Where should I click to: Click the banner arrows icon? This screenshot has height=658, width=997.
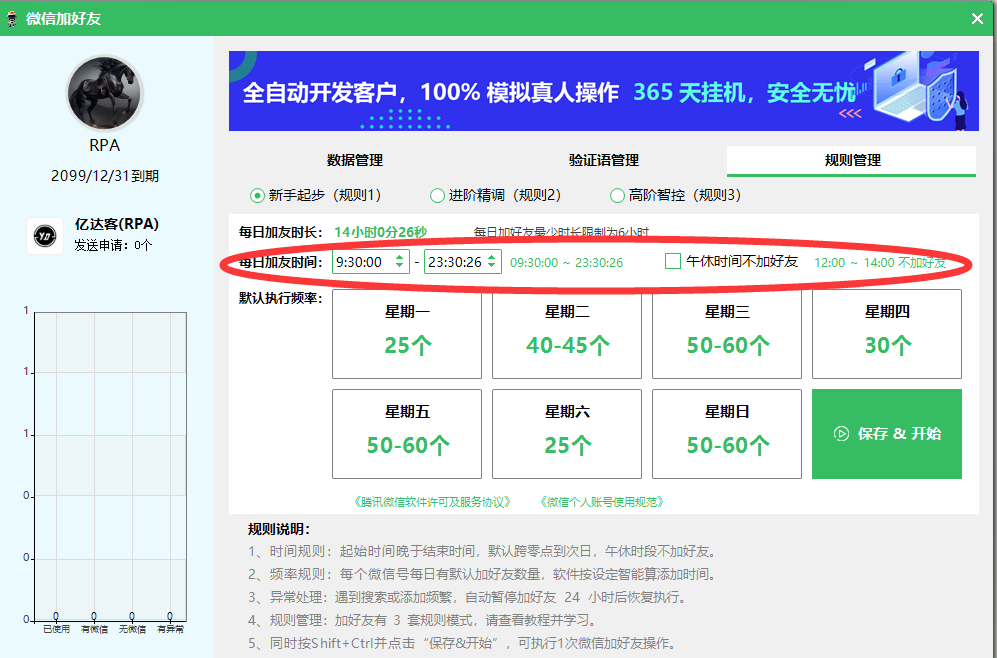(x=850, y=113)
